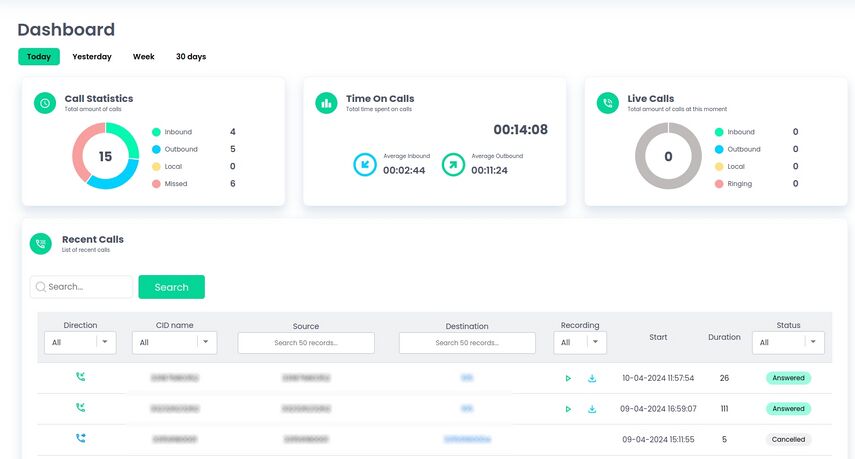Click the Average Inbound arrow icon

point(365,164)
